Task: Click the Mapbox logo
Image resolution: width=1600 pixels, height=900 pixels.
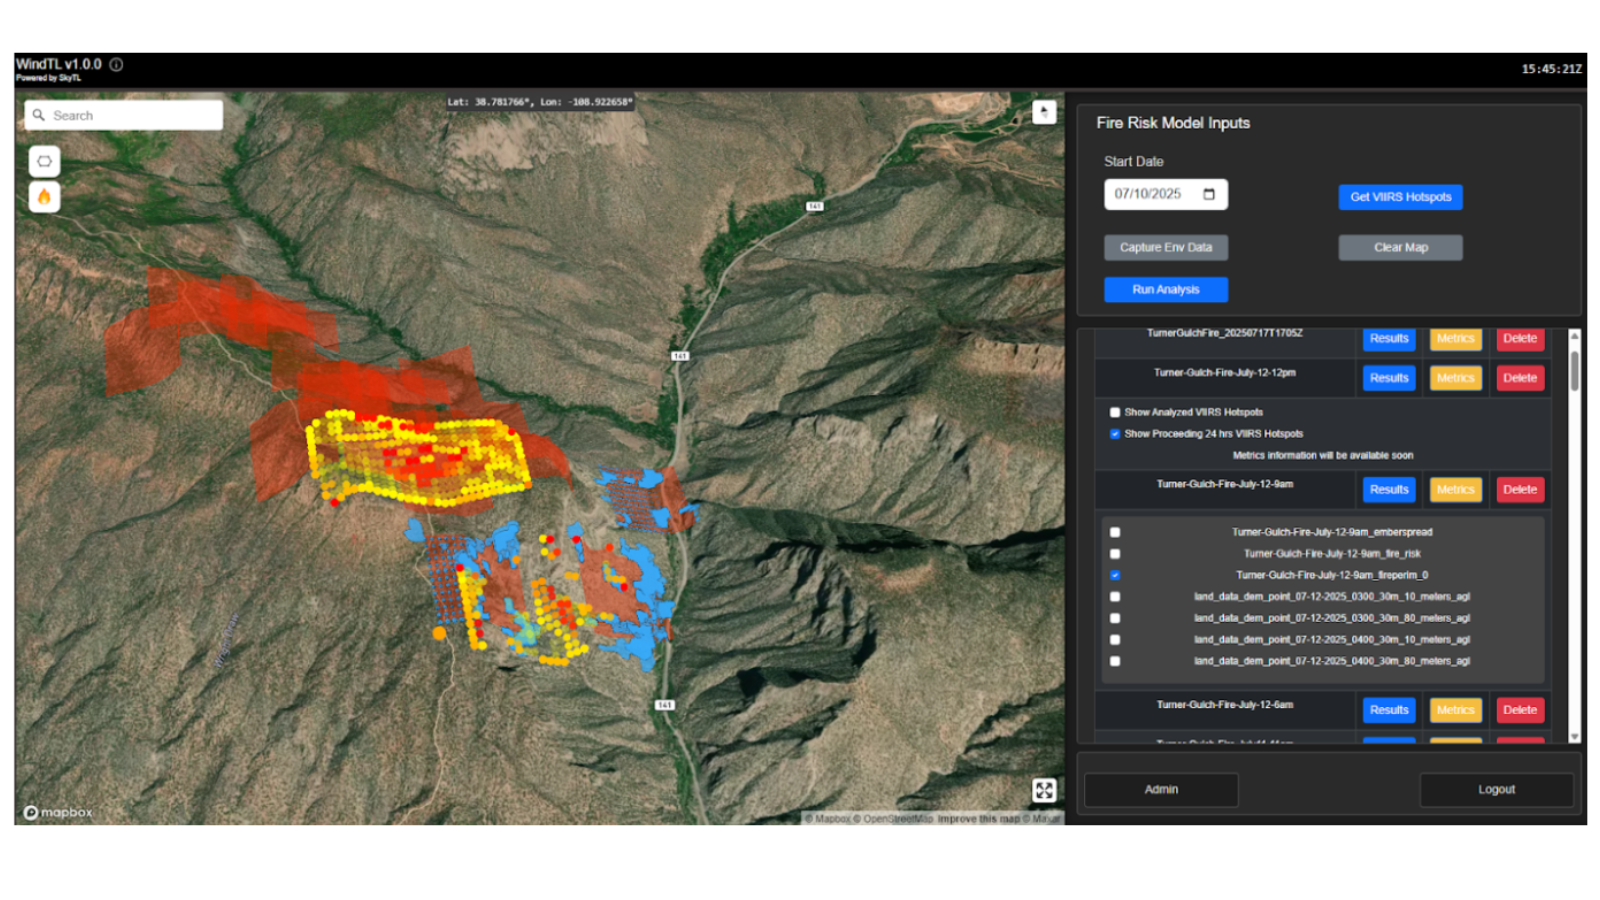Action: [58, 812]
